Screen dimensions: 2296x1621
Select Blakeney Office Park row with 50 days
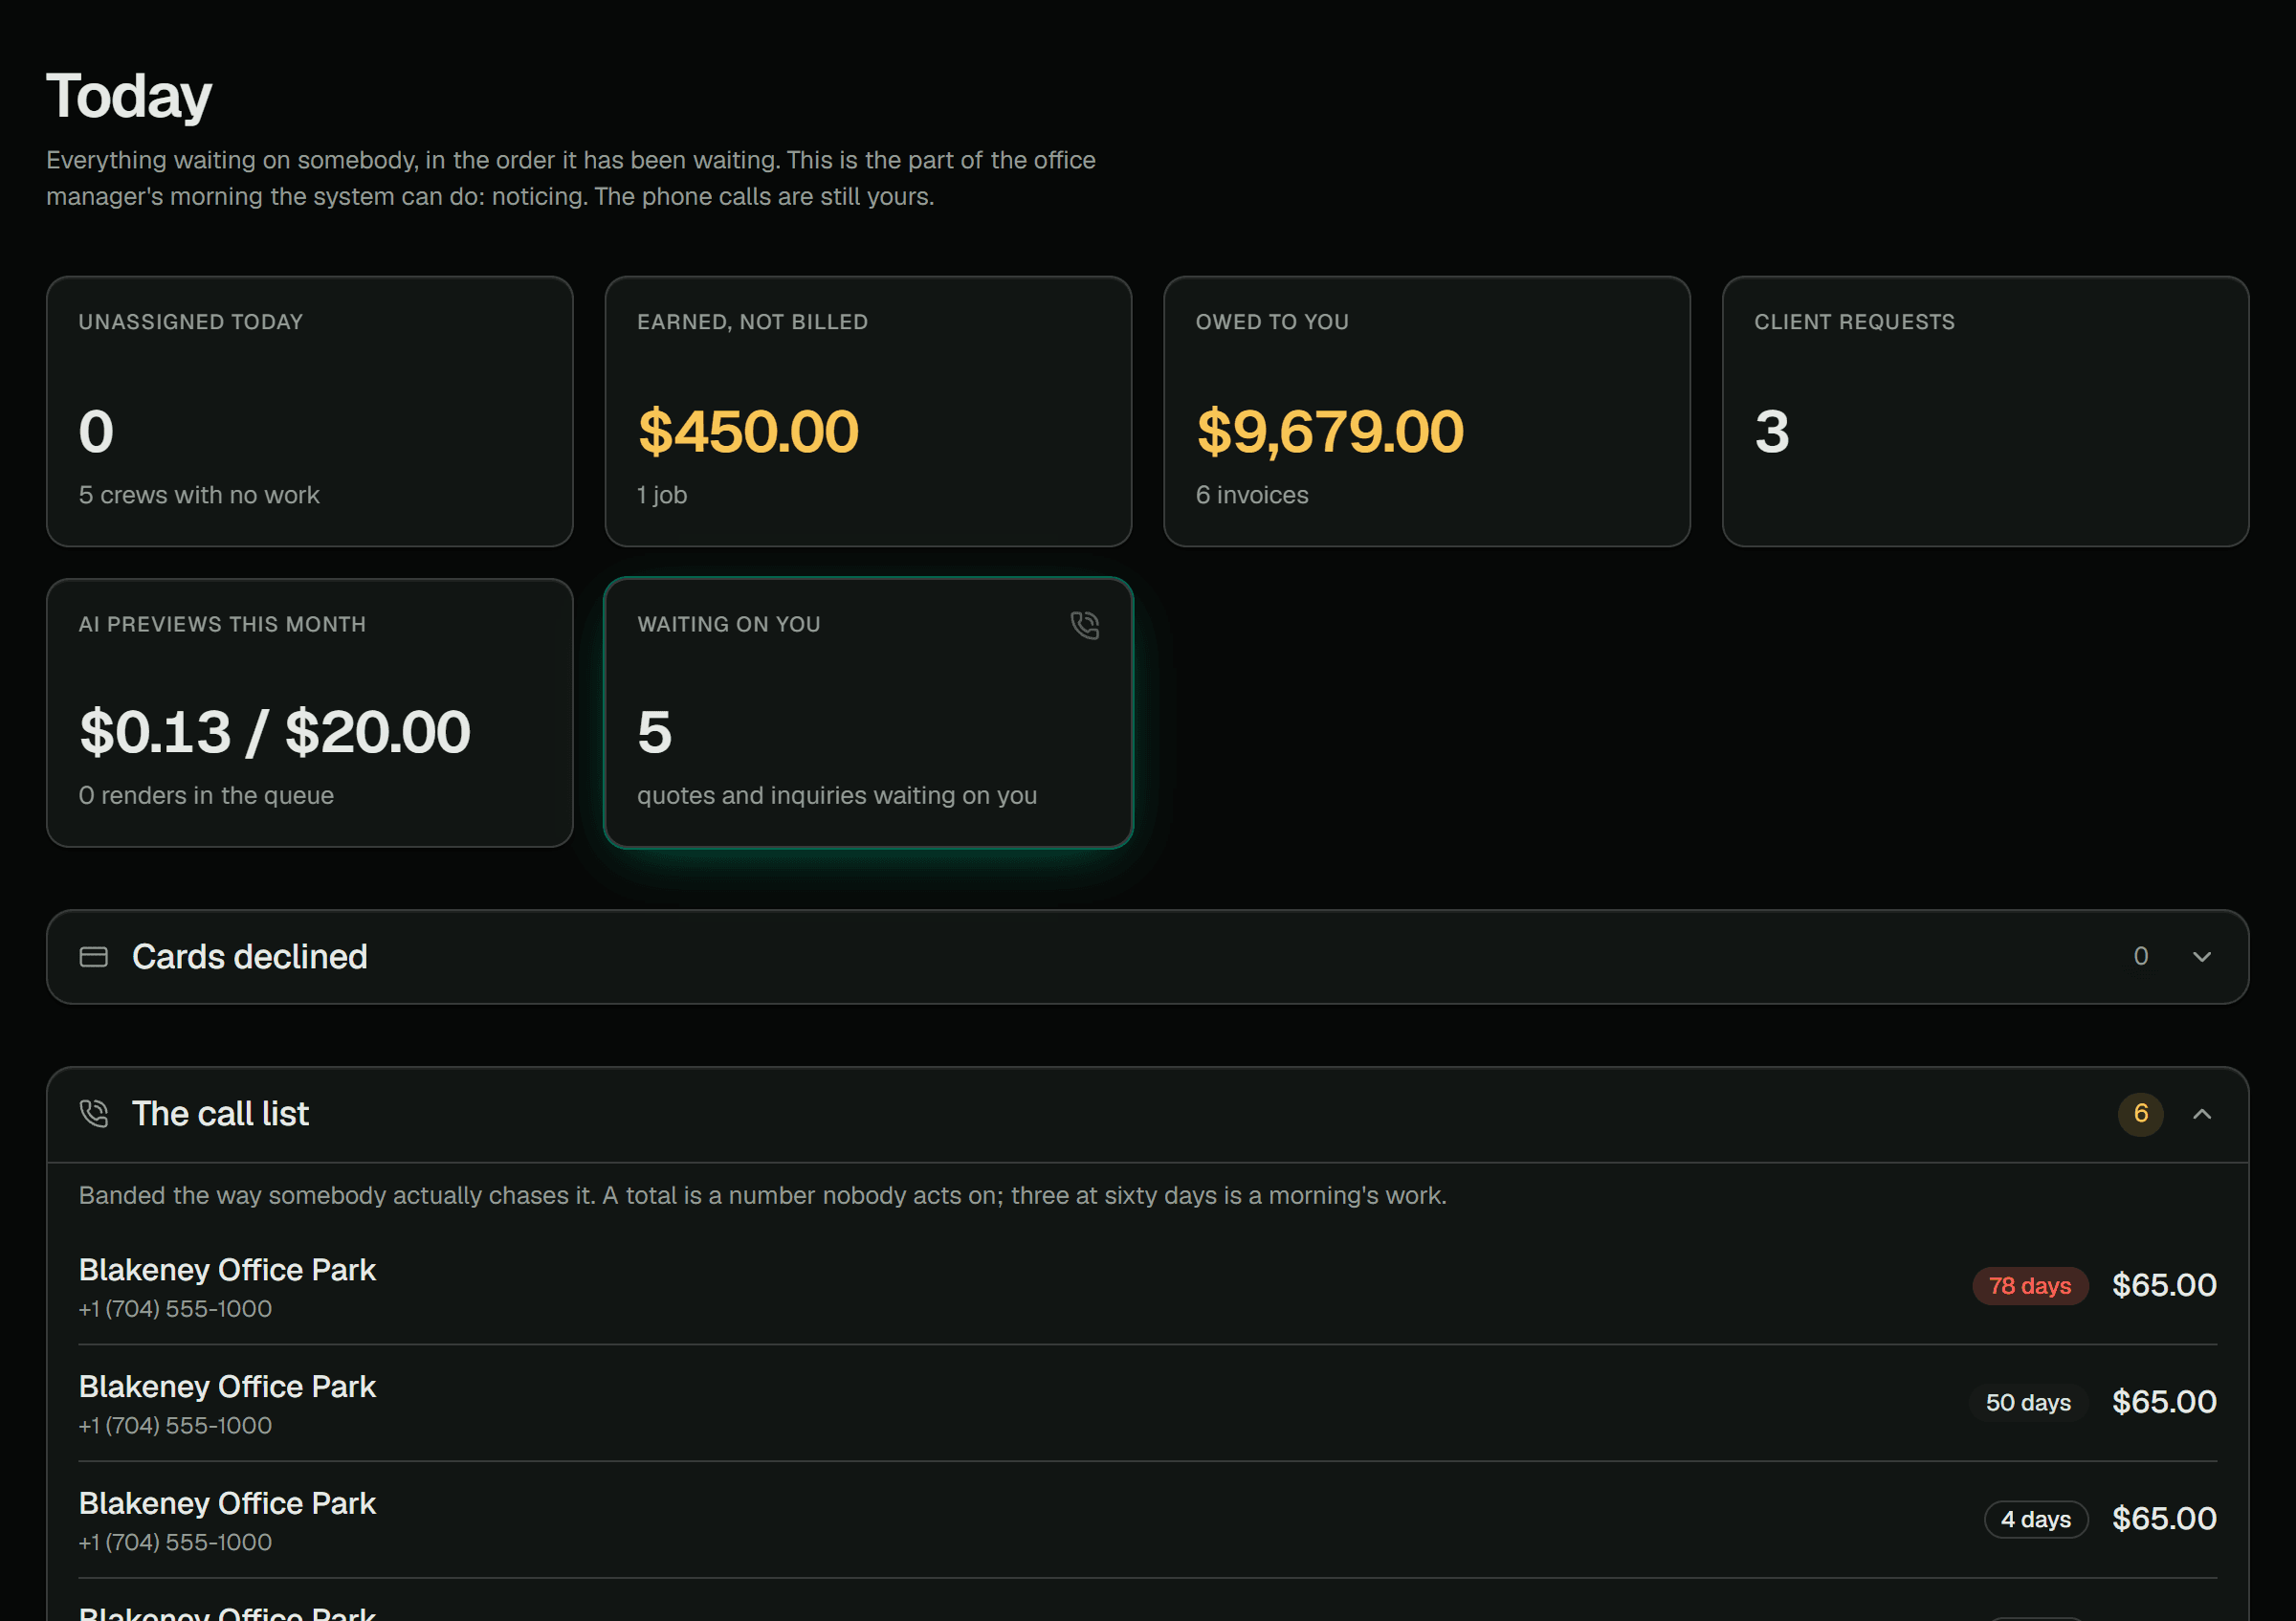click(1148, 1403)
